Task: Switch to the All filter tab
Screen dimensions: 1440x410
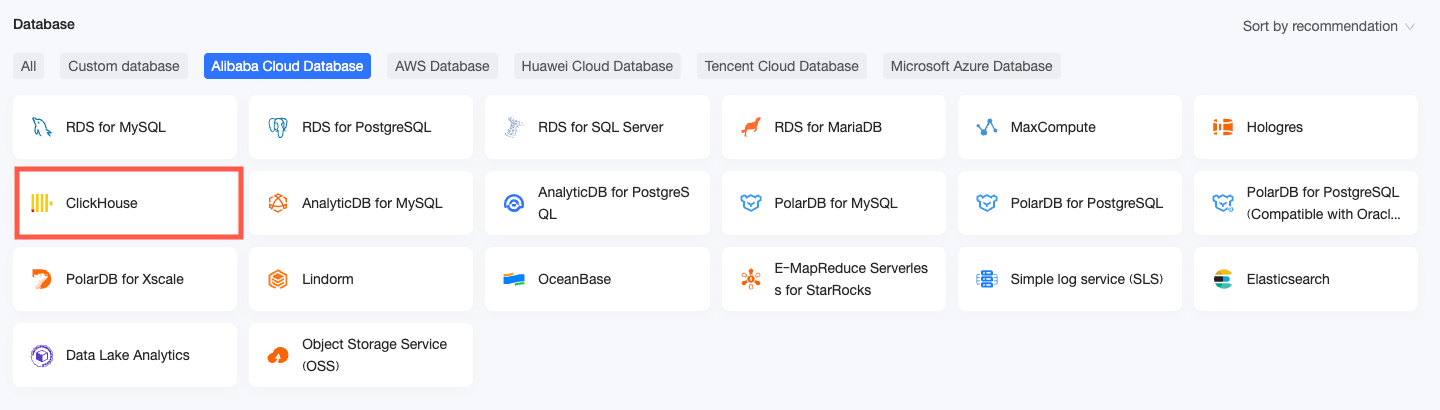Action: pyautogui.click(x=28, y=66)
